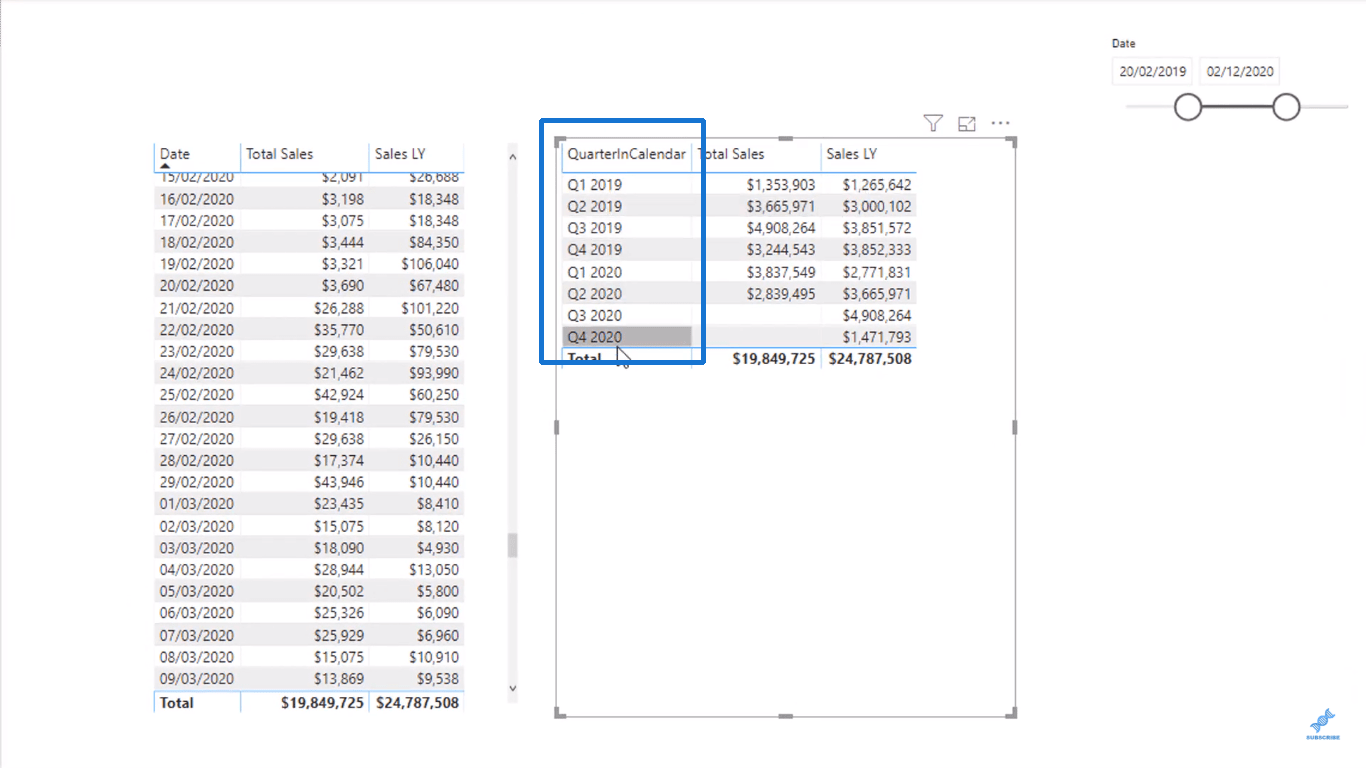Select the 09/03/2020 date row
This screenshot has width=1366, height=768.
point(309,678)
